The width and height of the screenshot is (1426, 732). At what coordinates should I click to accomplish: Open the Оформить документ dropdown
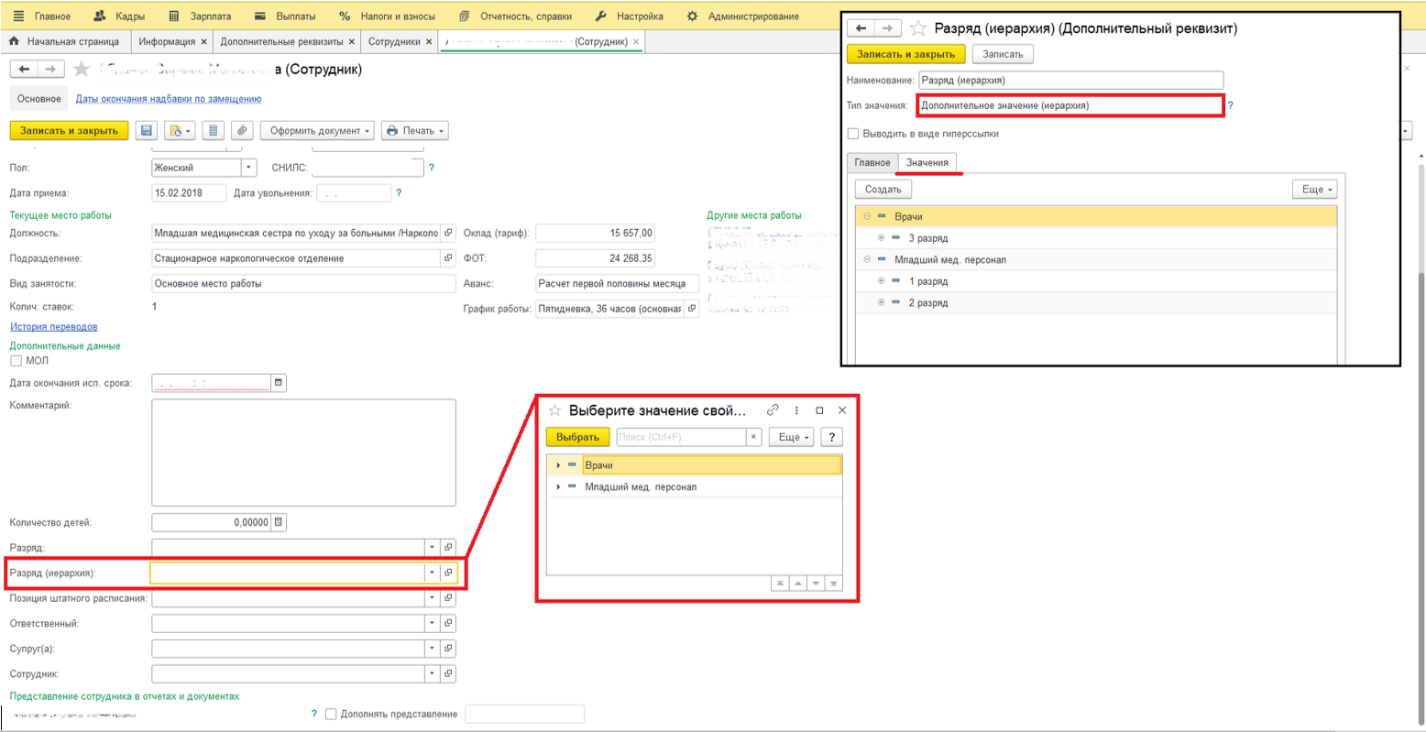[x=317, y=131]
